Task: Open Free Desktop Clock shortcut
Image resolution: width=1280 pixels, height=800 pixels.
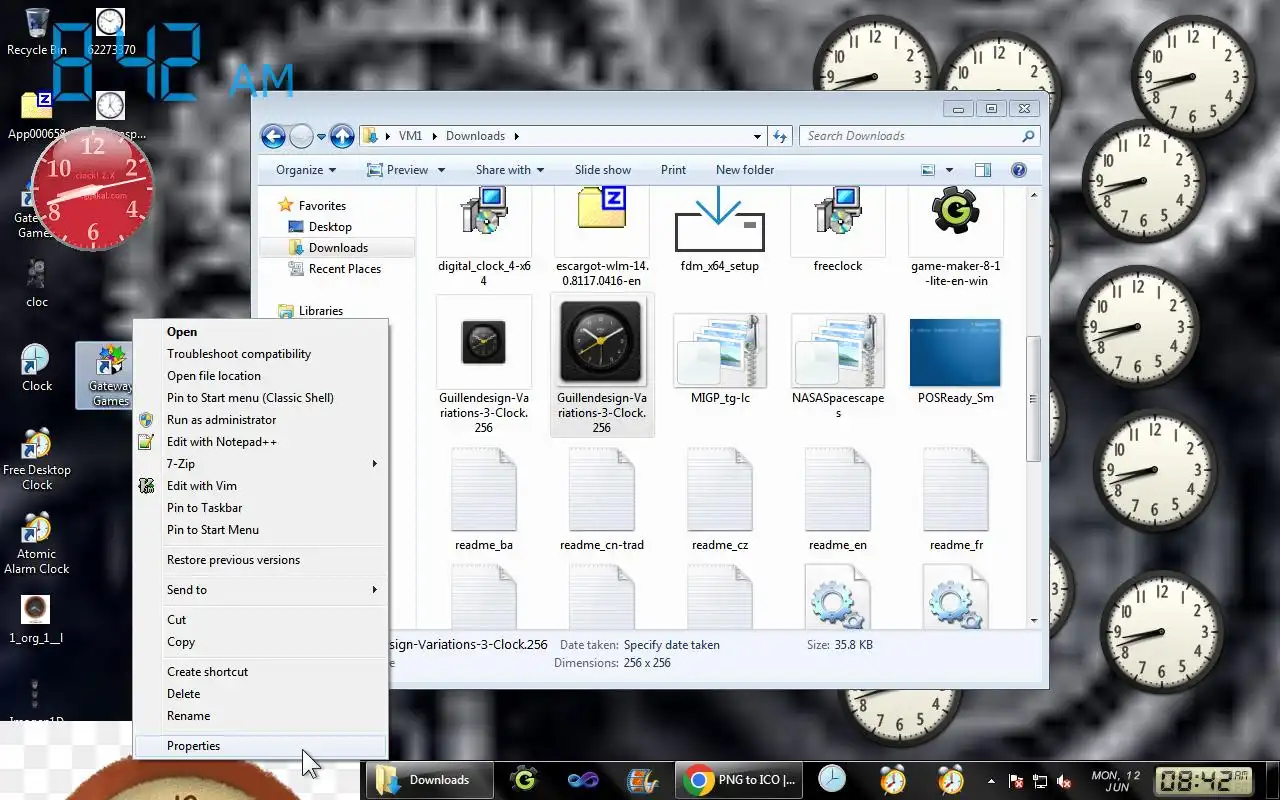Action: click(37, 460)
